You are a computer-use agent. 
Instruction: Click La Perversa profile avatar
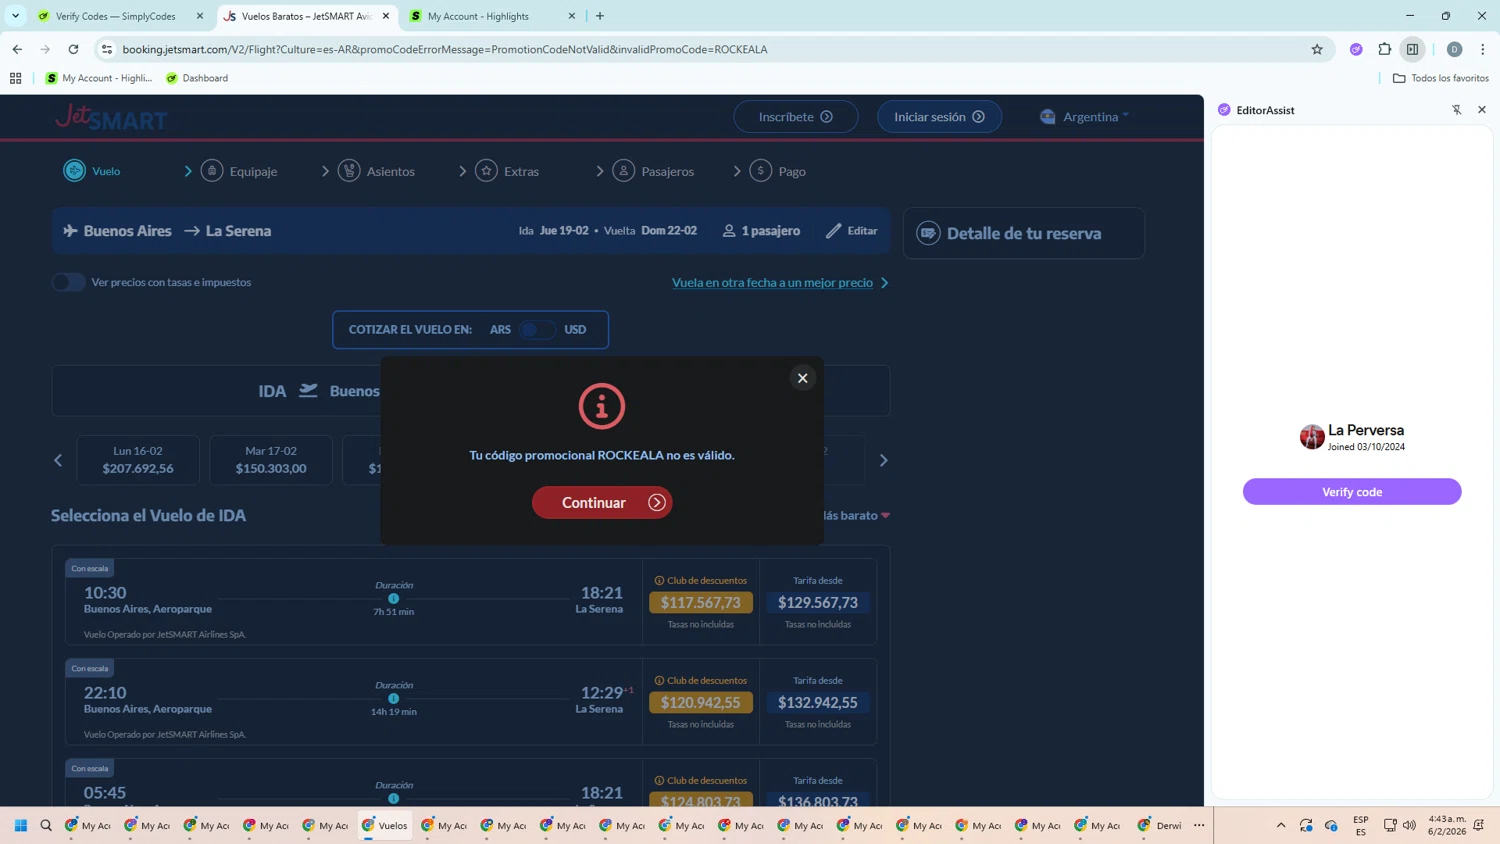1312,437
